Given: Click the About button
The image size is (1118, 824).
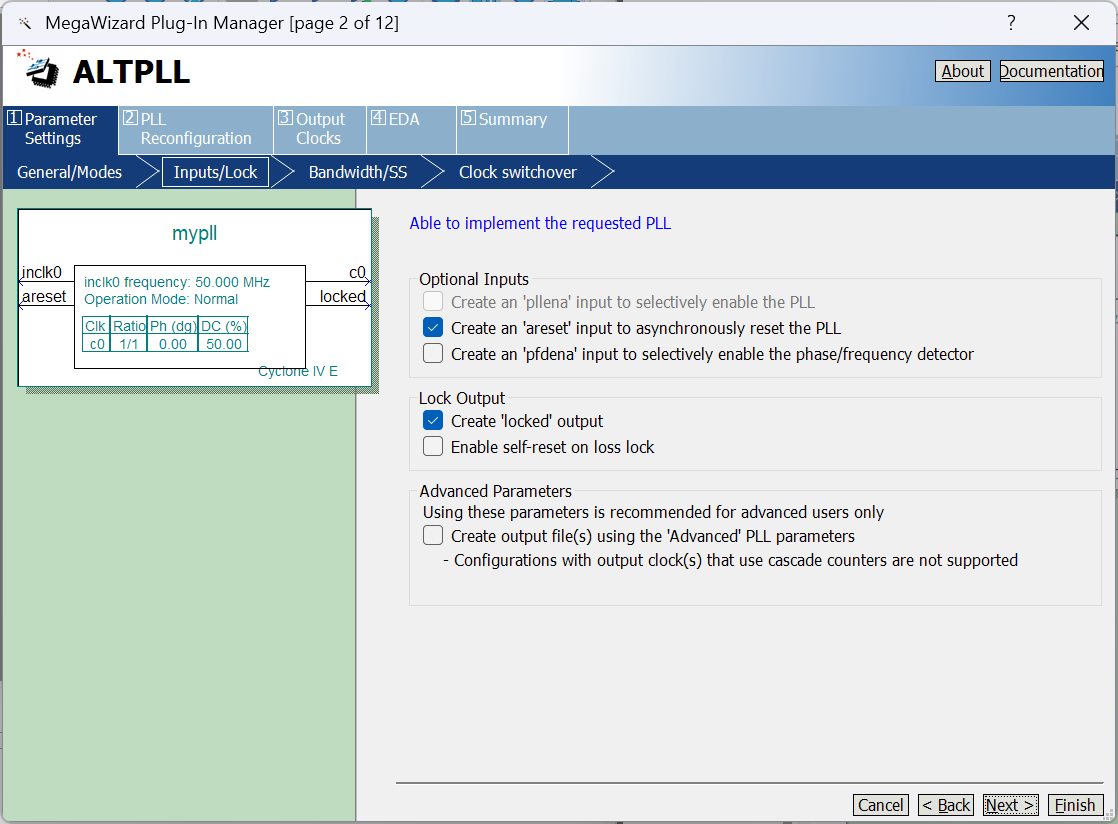Looking at the screenshot, I should (963, 71).
